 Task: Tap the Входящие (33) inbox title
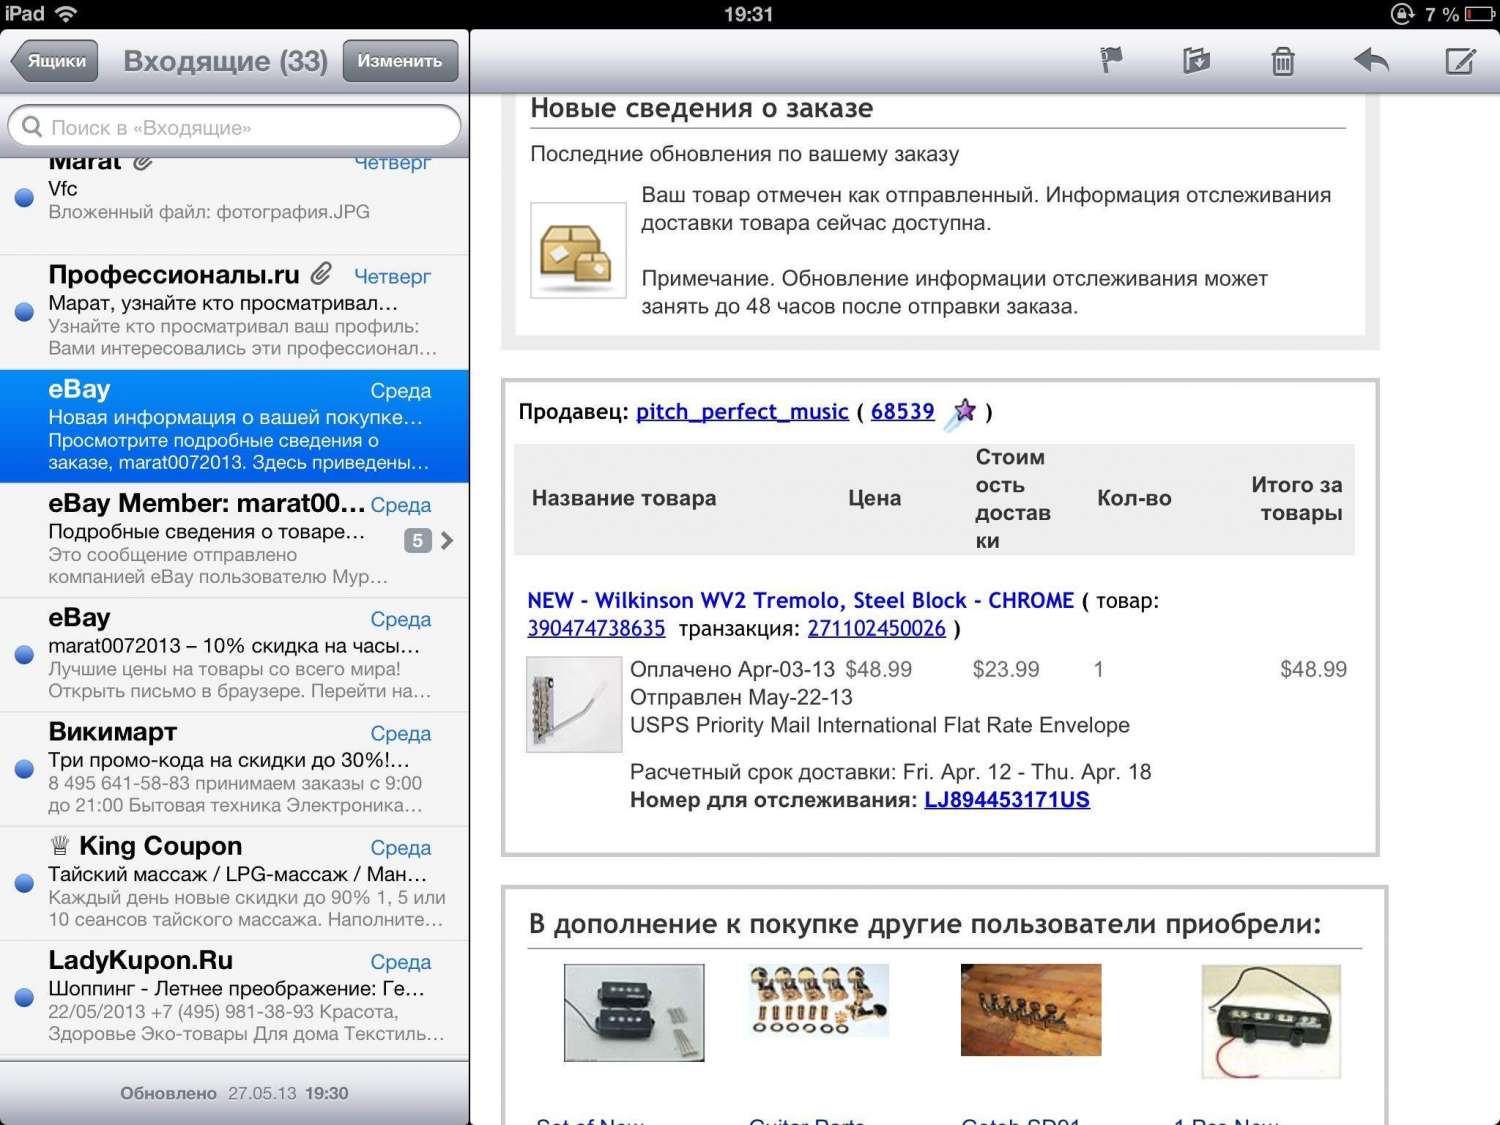point(226,61)
